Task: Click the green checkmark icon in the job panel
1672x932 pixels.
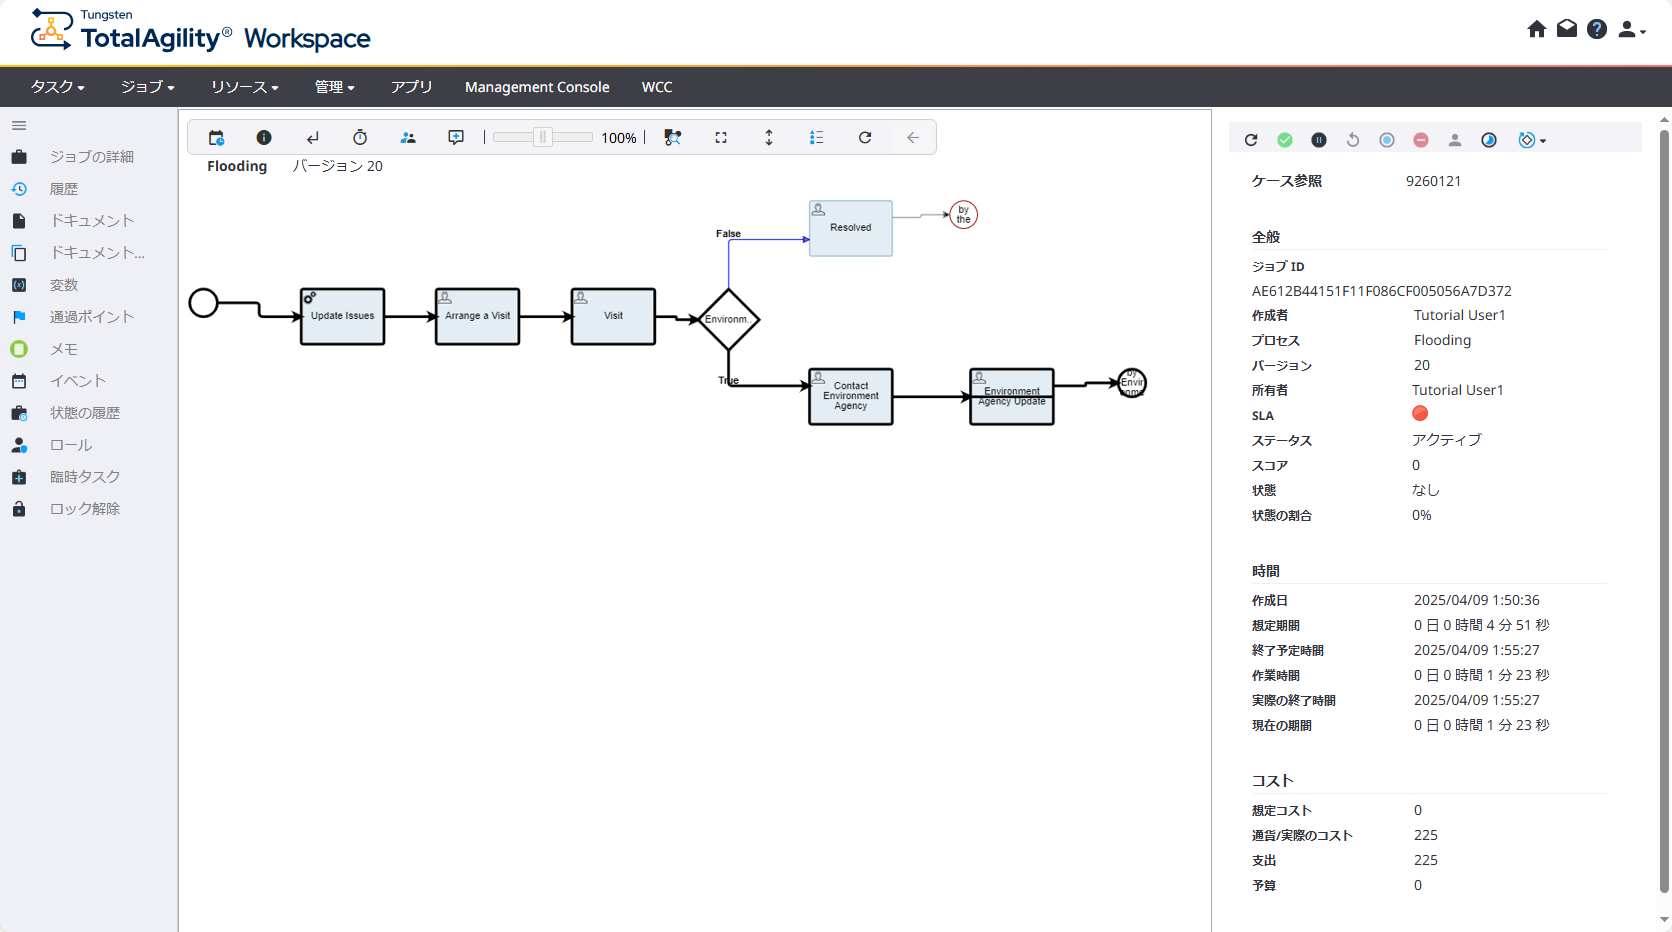Action: click(1285, 140)
